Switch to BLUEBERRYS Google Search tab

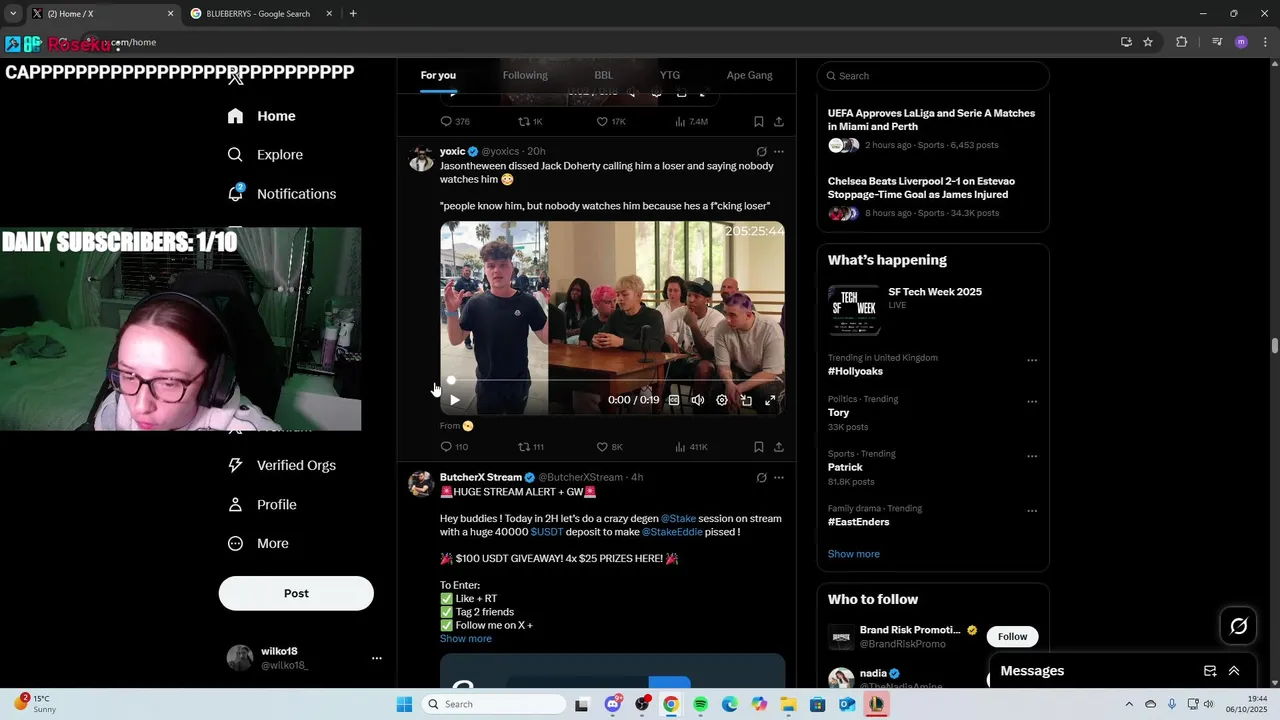pyautogui.click(x=258, y=14)
